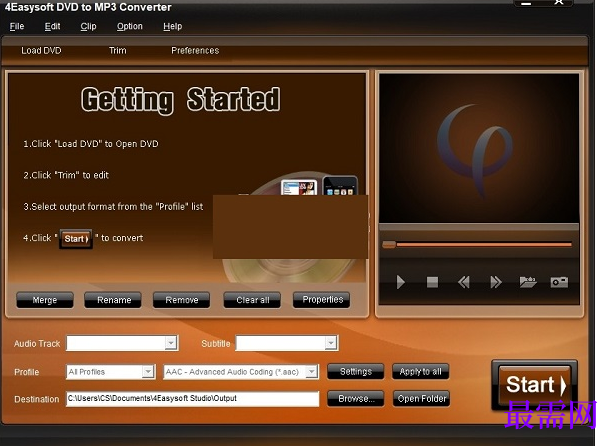Open the Help menu
This screenshot has width=616, height=446.
pos(172,26)
